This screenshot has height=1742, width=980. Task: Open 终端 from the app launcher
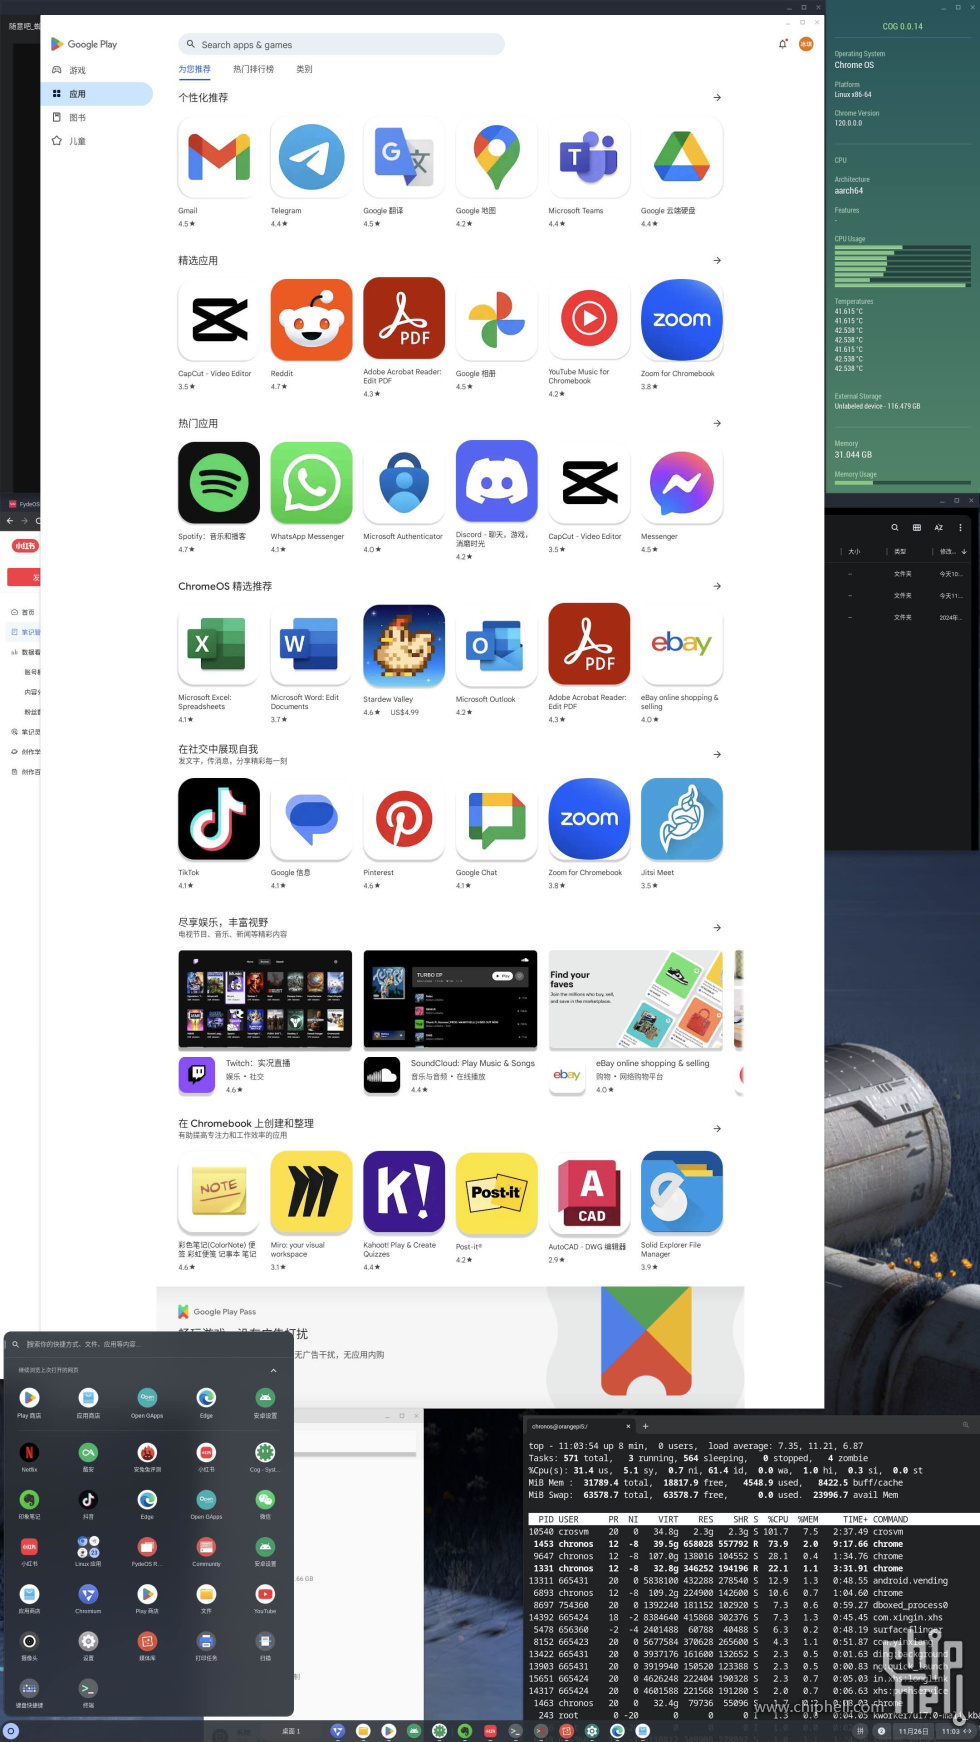click(88, 1692)
